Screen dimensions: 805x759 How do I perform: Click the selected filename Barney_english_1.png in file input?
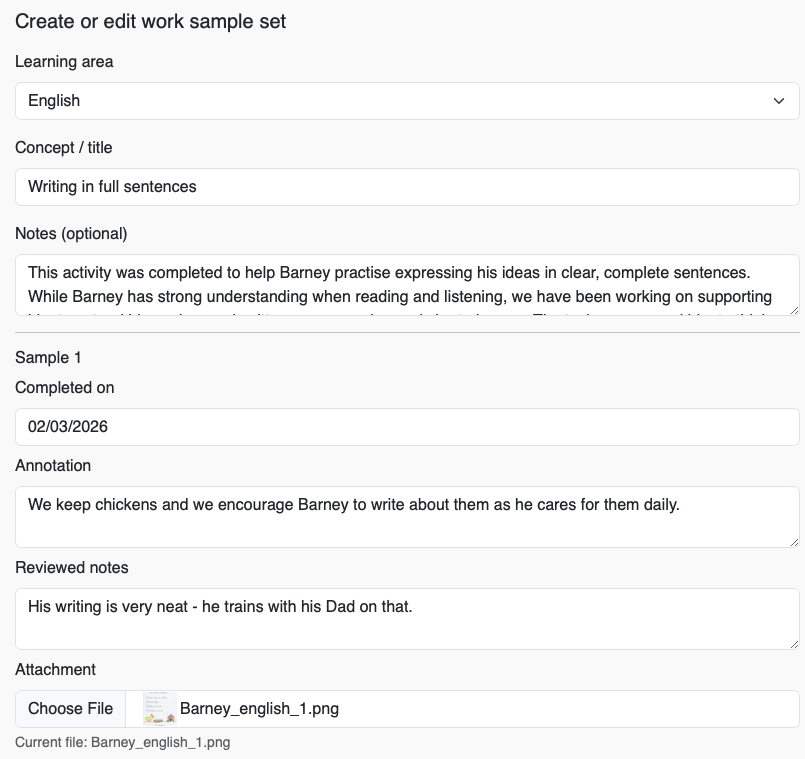point(259,709)
